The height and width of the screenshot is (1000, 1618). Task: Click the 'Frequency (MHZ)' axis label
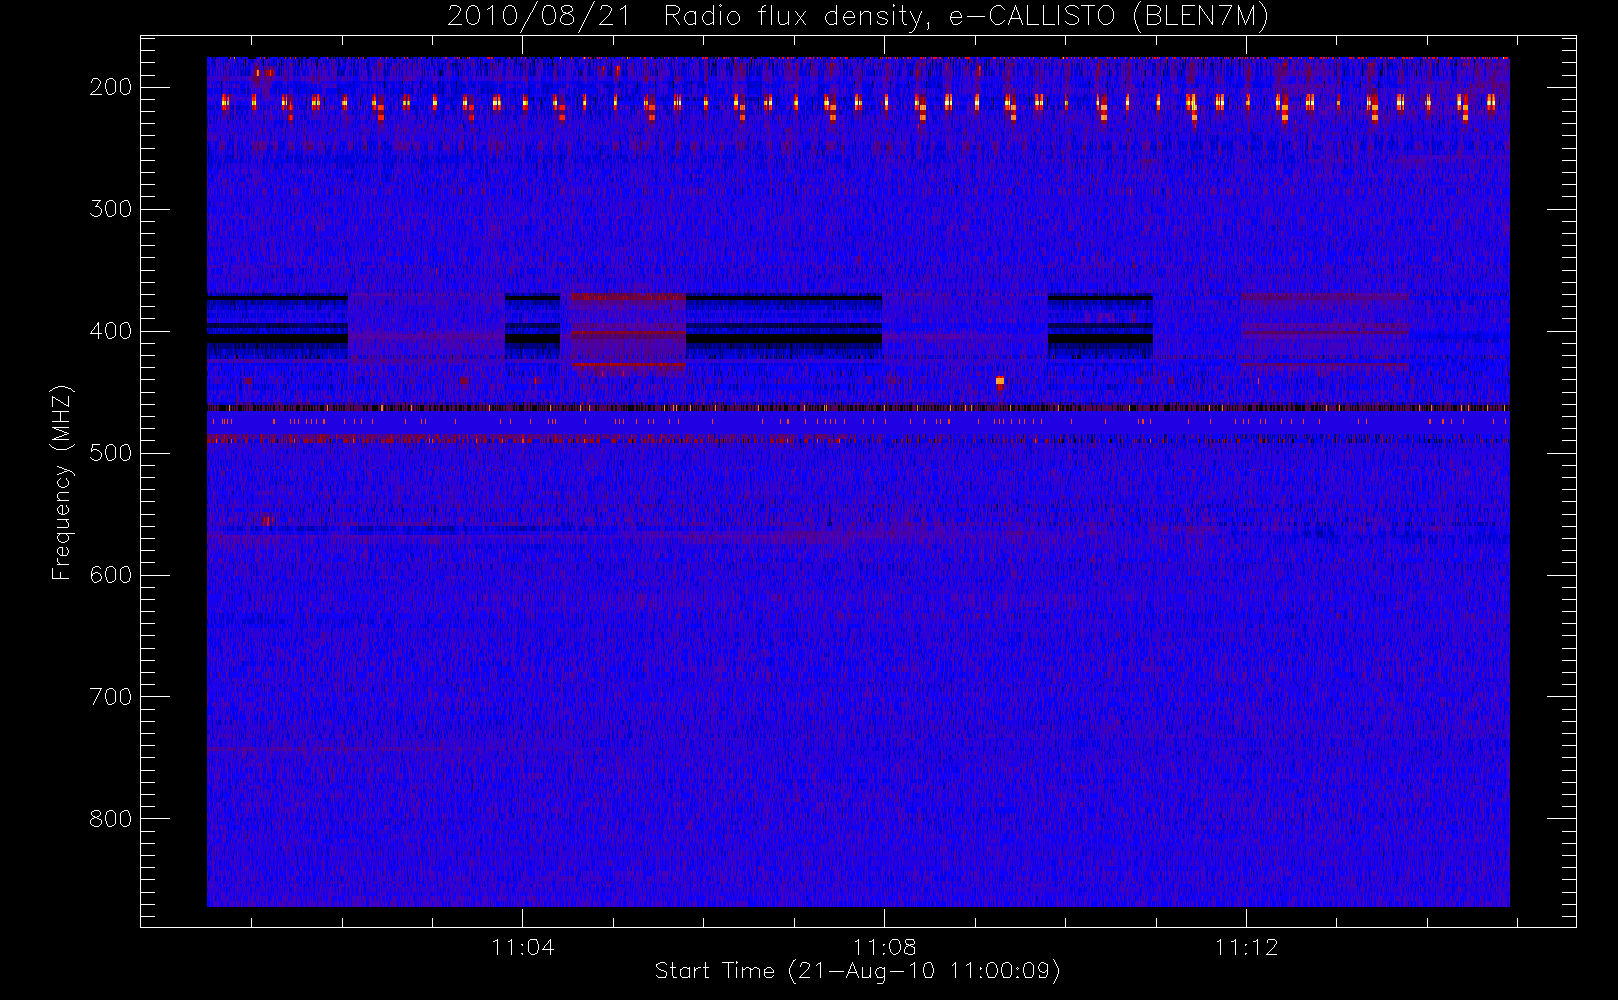[62, 482]
